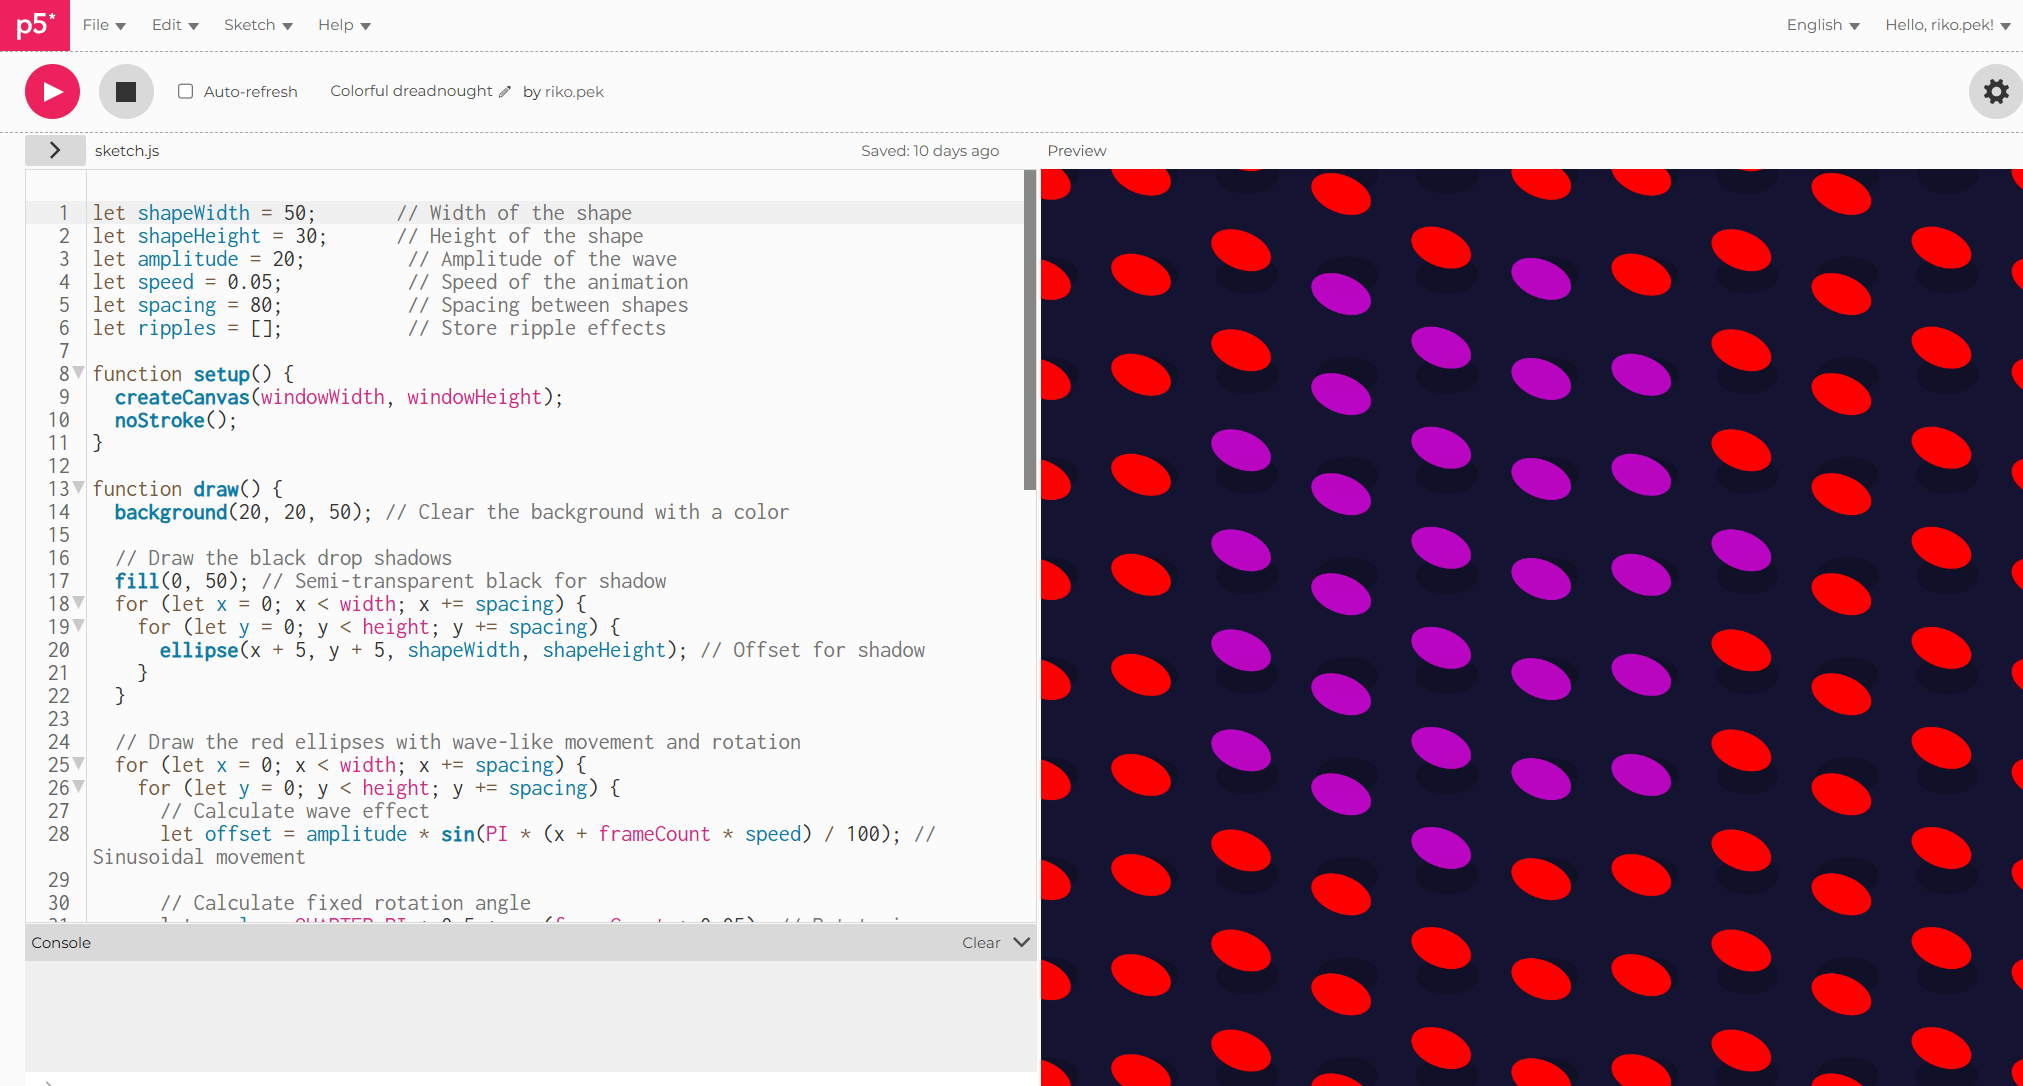Click the p5* logo home icon

(x=35, y=25)
